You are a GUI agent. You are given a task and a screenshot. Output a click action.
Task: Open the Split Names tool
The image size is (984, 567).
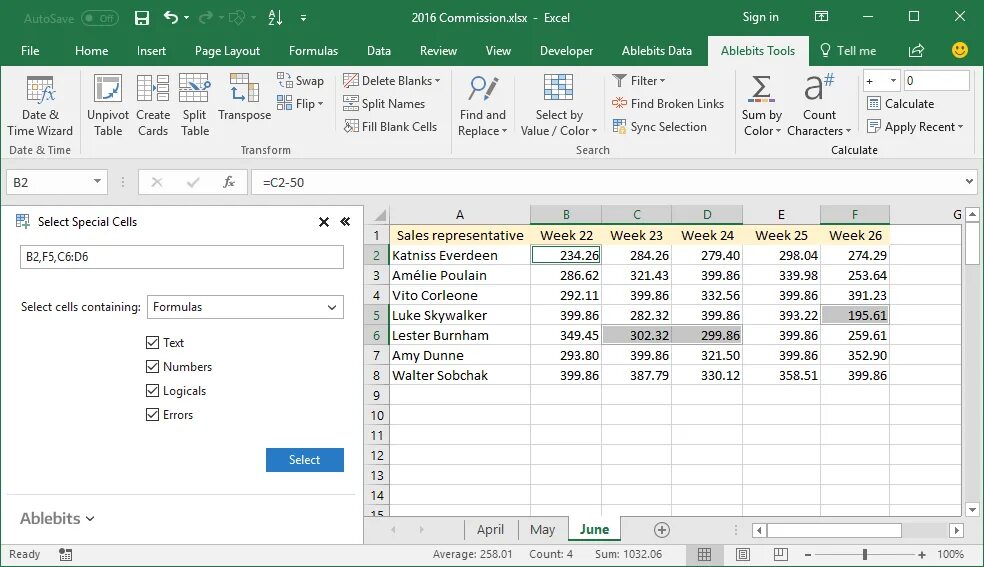pos(384,103)
